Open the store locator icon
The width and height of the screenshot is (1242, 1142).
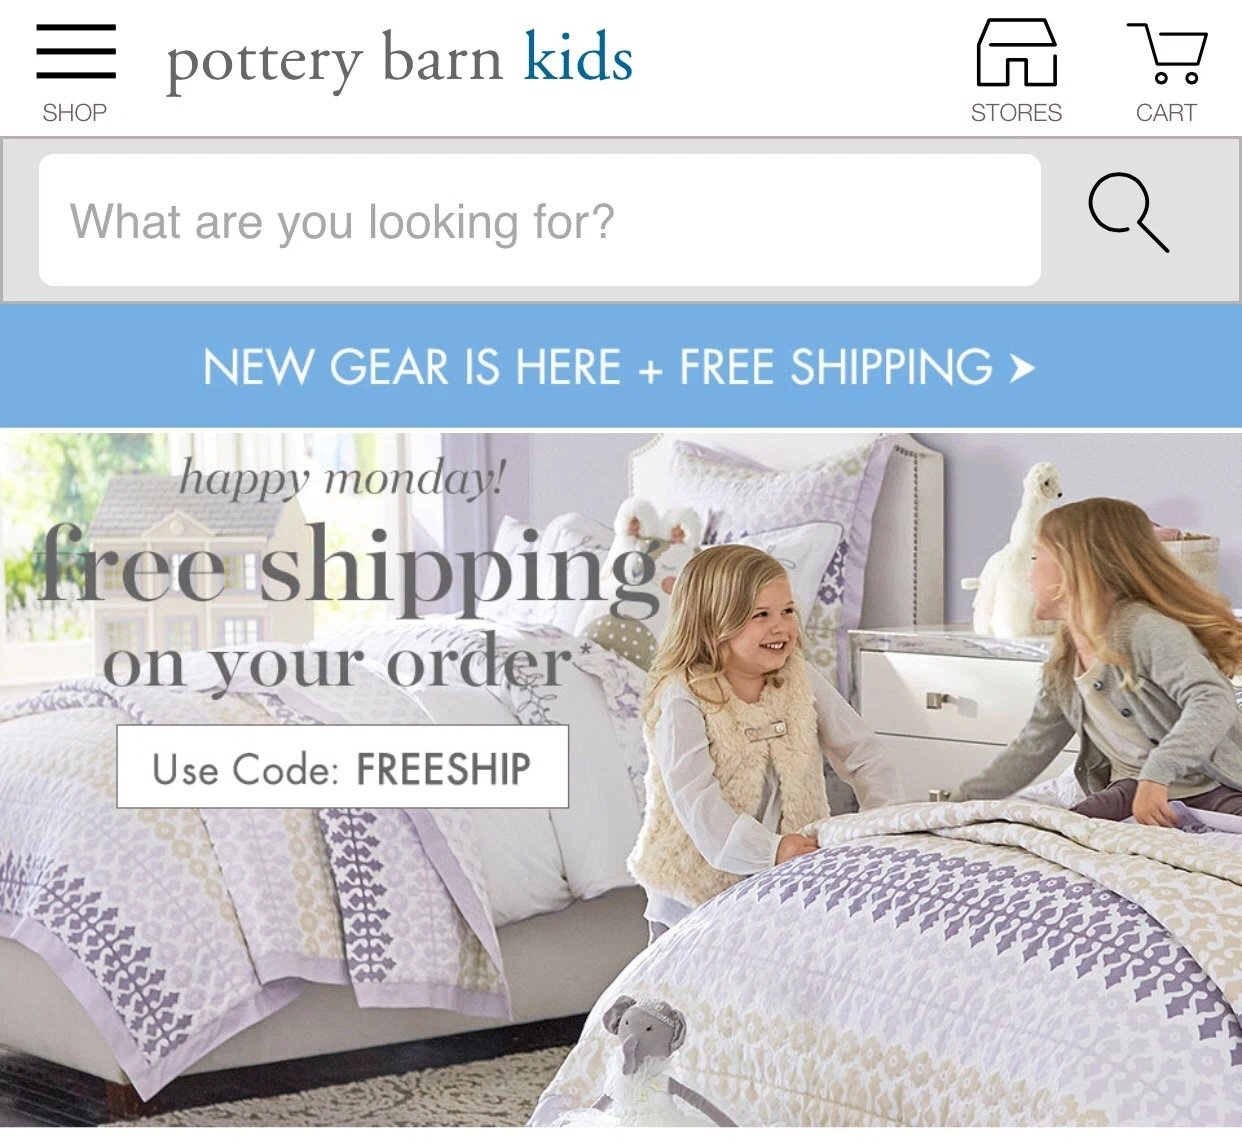[x=1016, y=52]
